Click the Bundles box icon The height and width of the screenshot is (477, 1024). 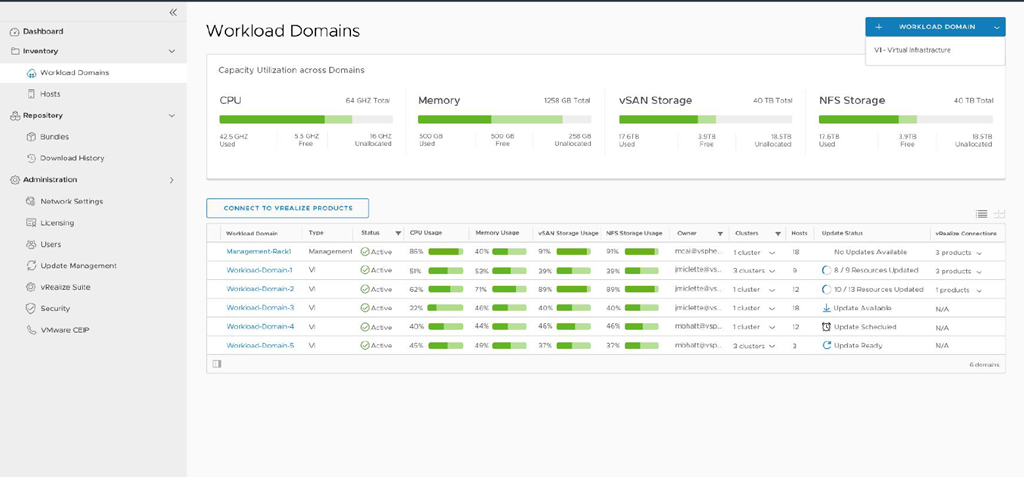pos(32,136)
